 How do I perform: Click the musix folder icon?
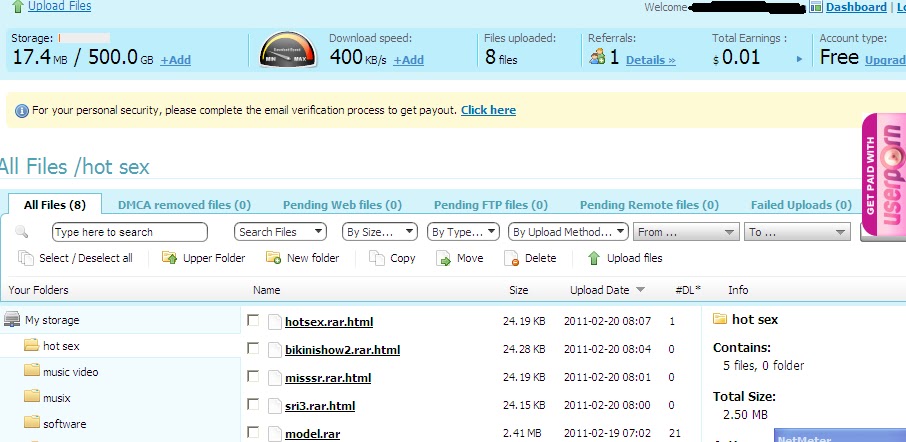(x=31, y=396)
